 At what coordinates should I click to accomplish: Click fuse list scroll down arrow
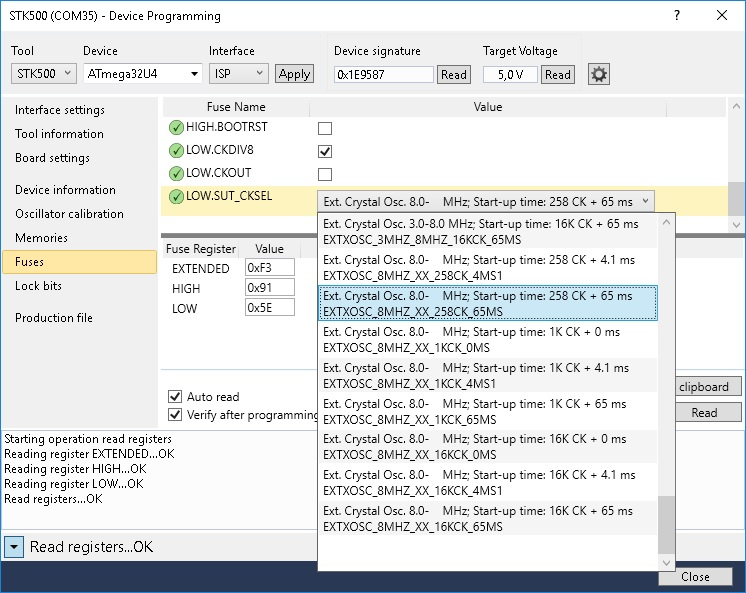tap(736, 224)
